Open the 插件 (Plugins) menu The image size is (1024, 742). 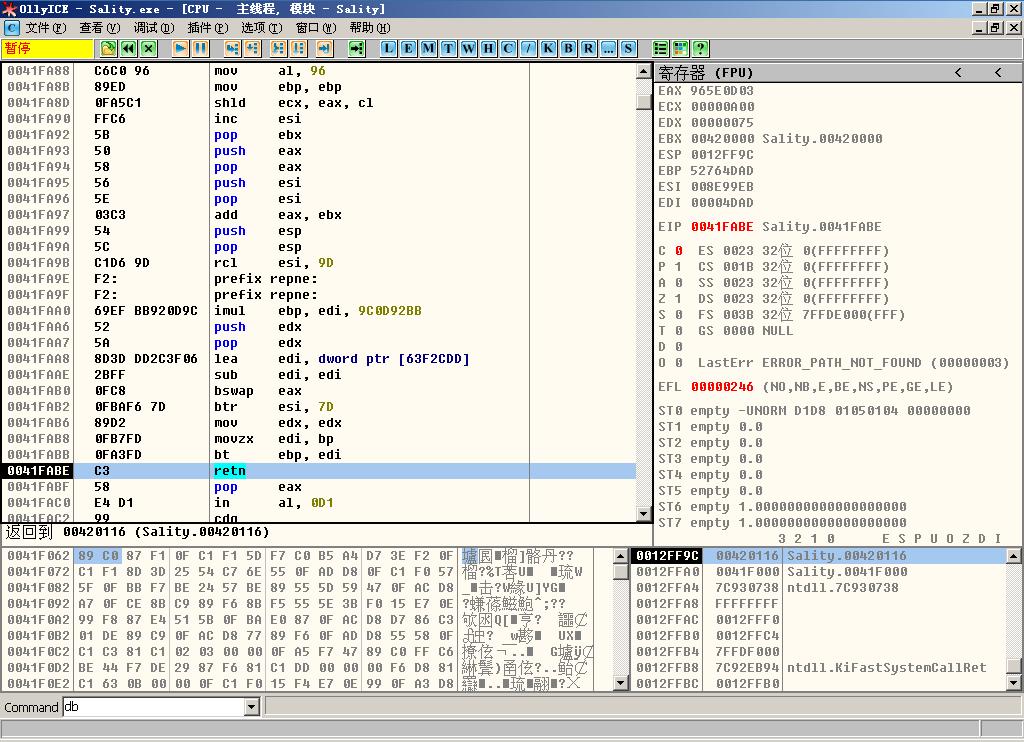207,28
